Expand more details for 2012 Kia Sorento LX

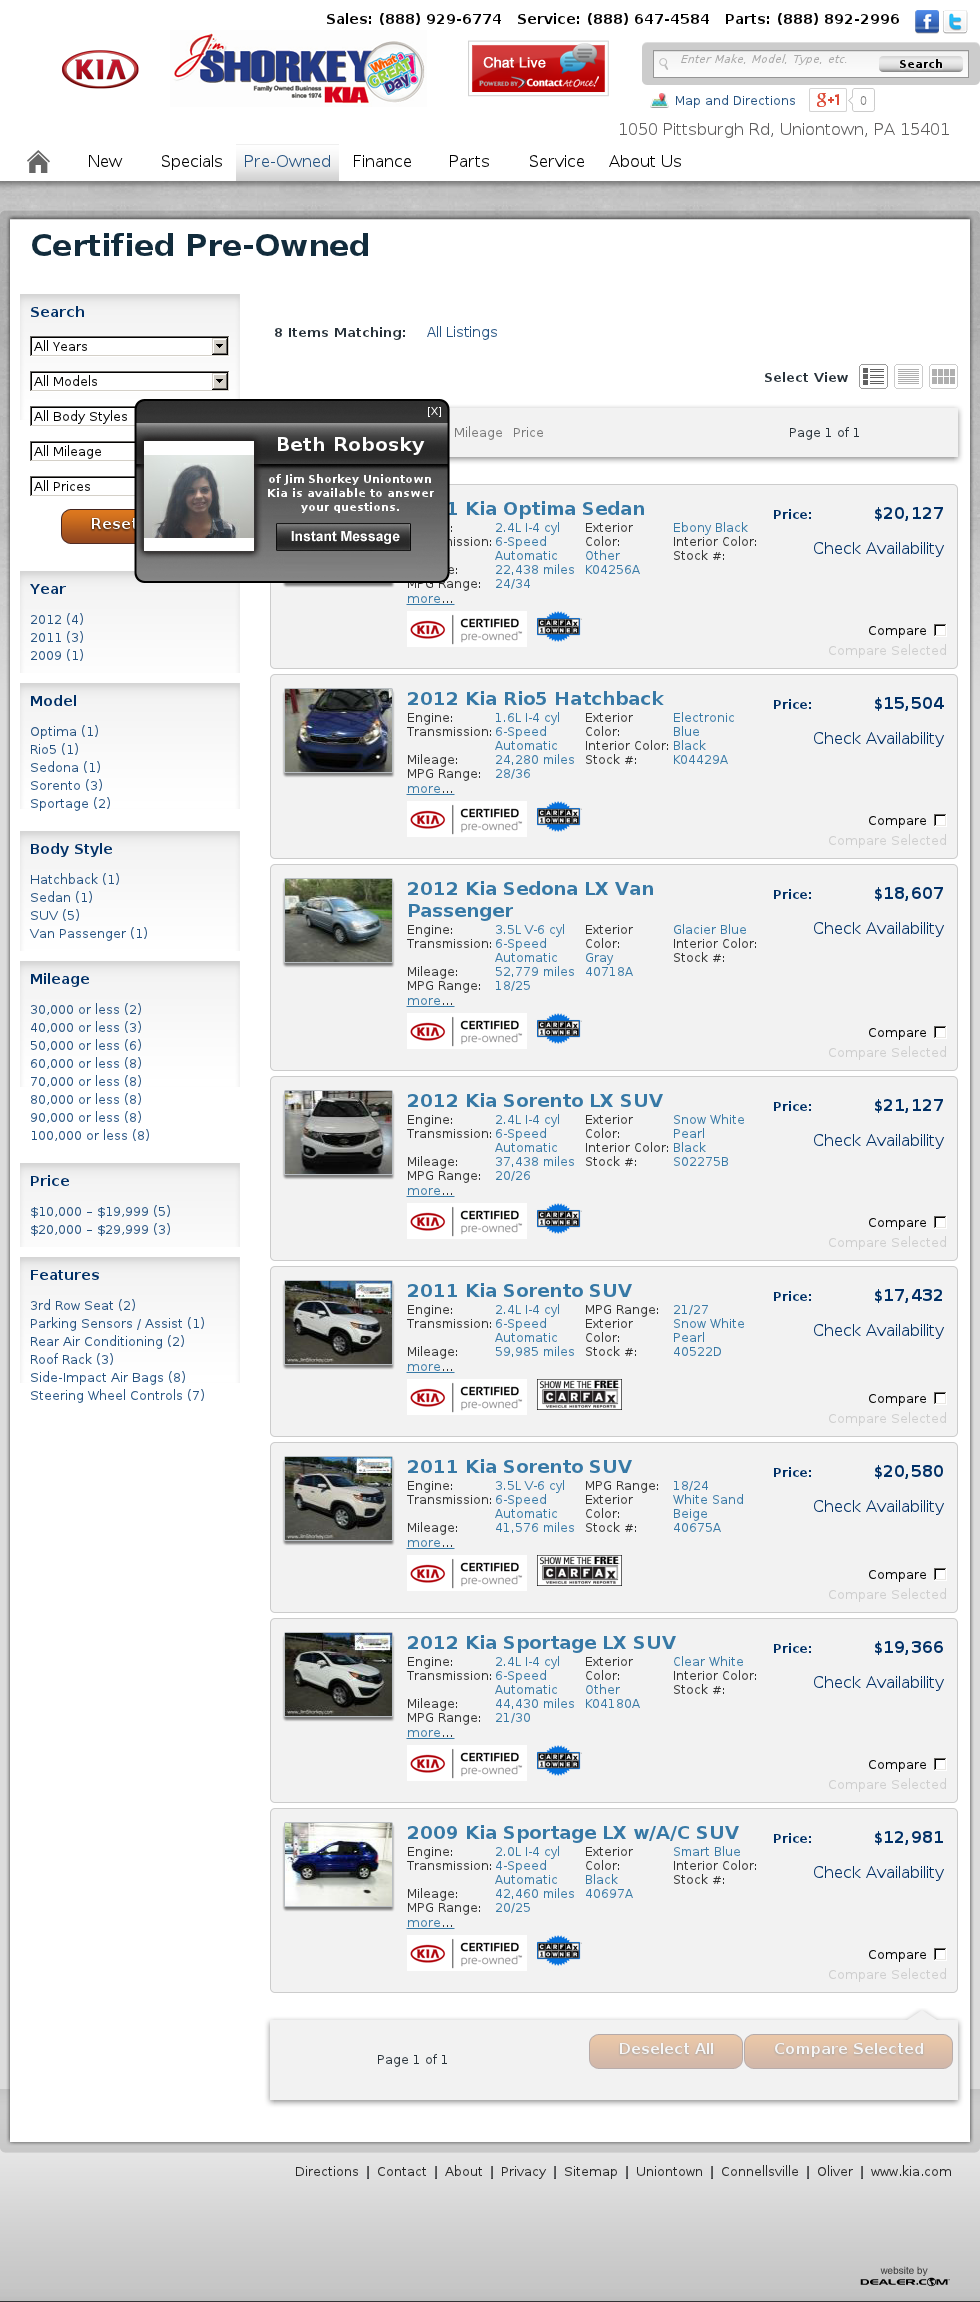click(x=430, y=1191)
